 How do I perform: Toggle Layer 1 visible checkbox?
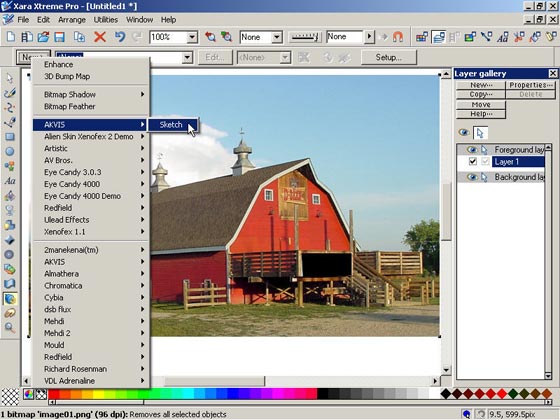[472, 161]
